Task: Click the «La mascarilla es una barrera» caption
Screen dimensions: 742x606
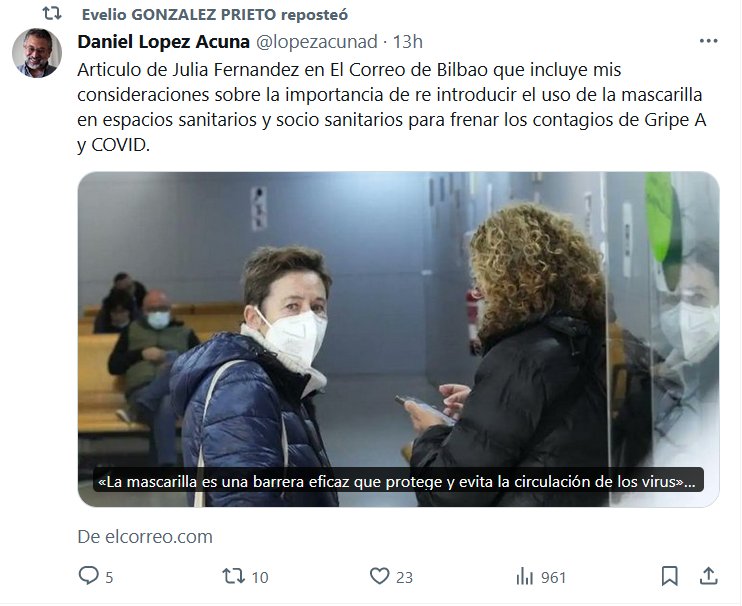Action: [x=398, y=482]
